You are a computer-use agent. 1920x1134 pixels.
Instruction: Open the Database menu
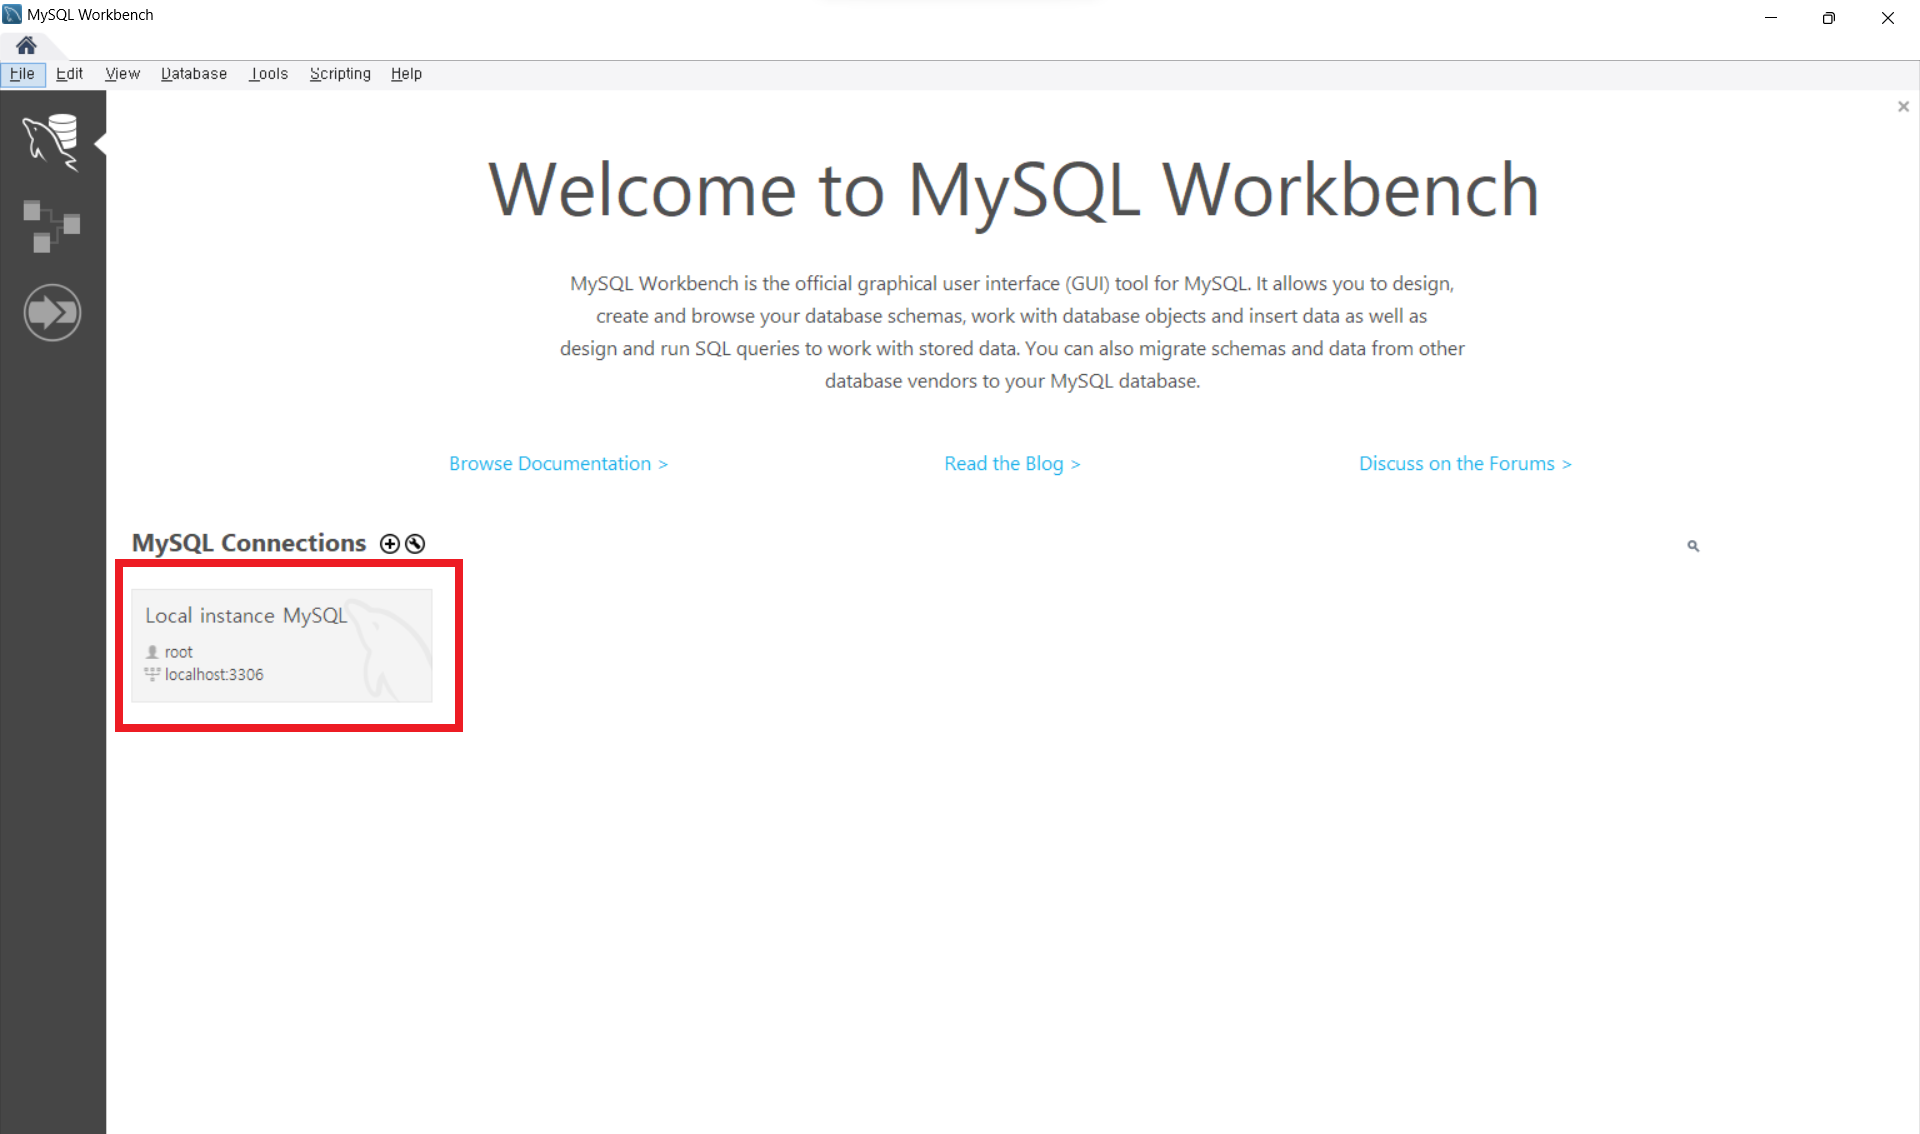193,73
